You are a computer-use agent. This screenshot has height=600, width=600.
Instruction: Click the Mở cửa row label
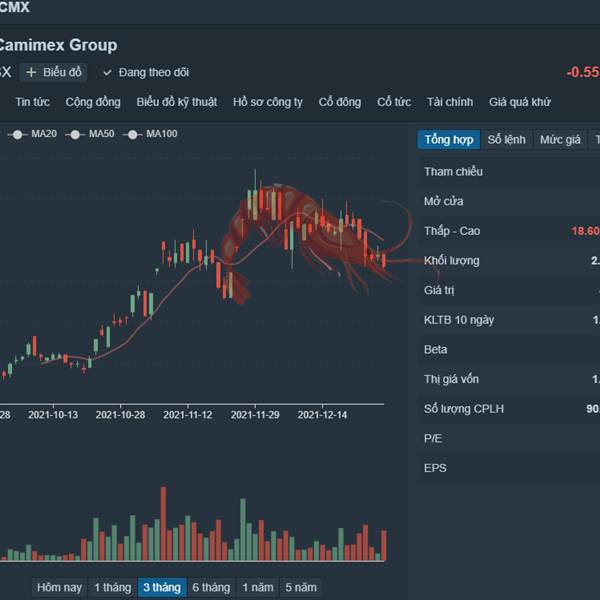443,201
